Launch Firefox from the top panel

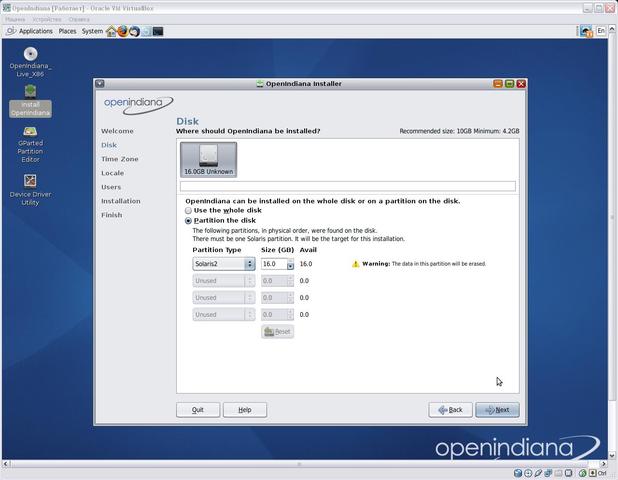pyautogui.click(x=123, y=31)
